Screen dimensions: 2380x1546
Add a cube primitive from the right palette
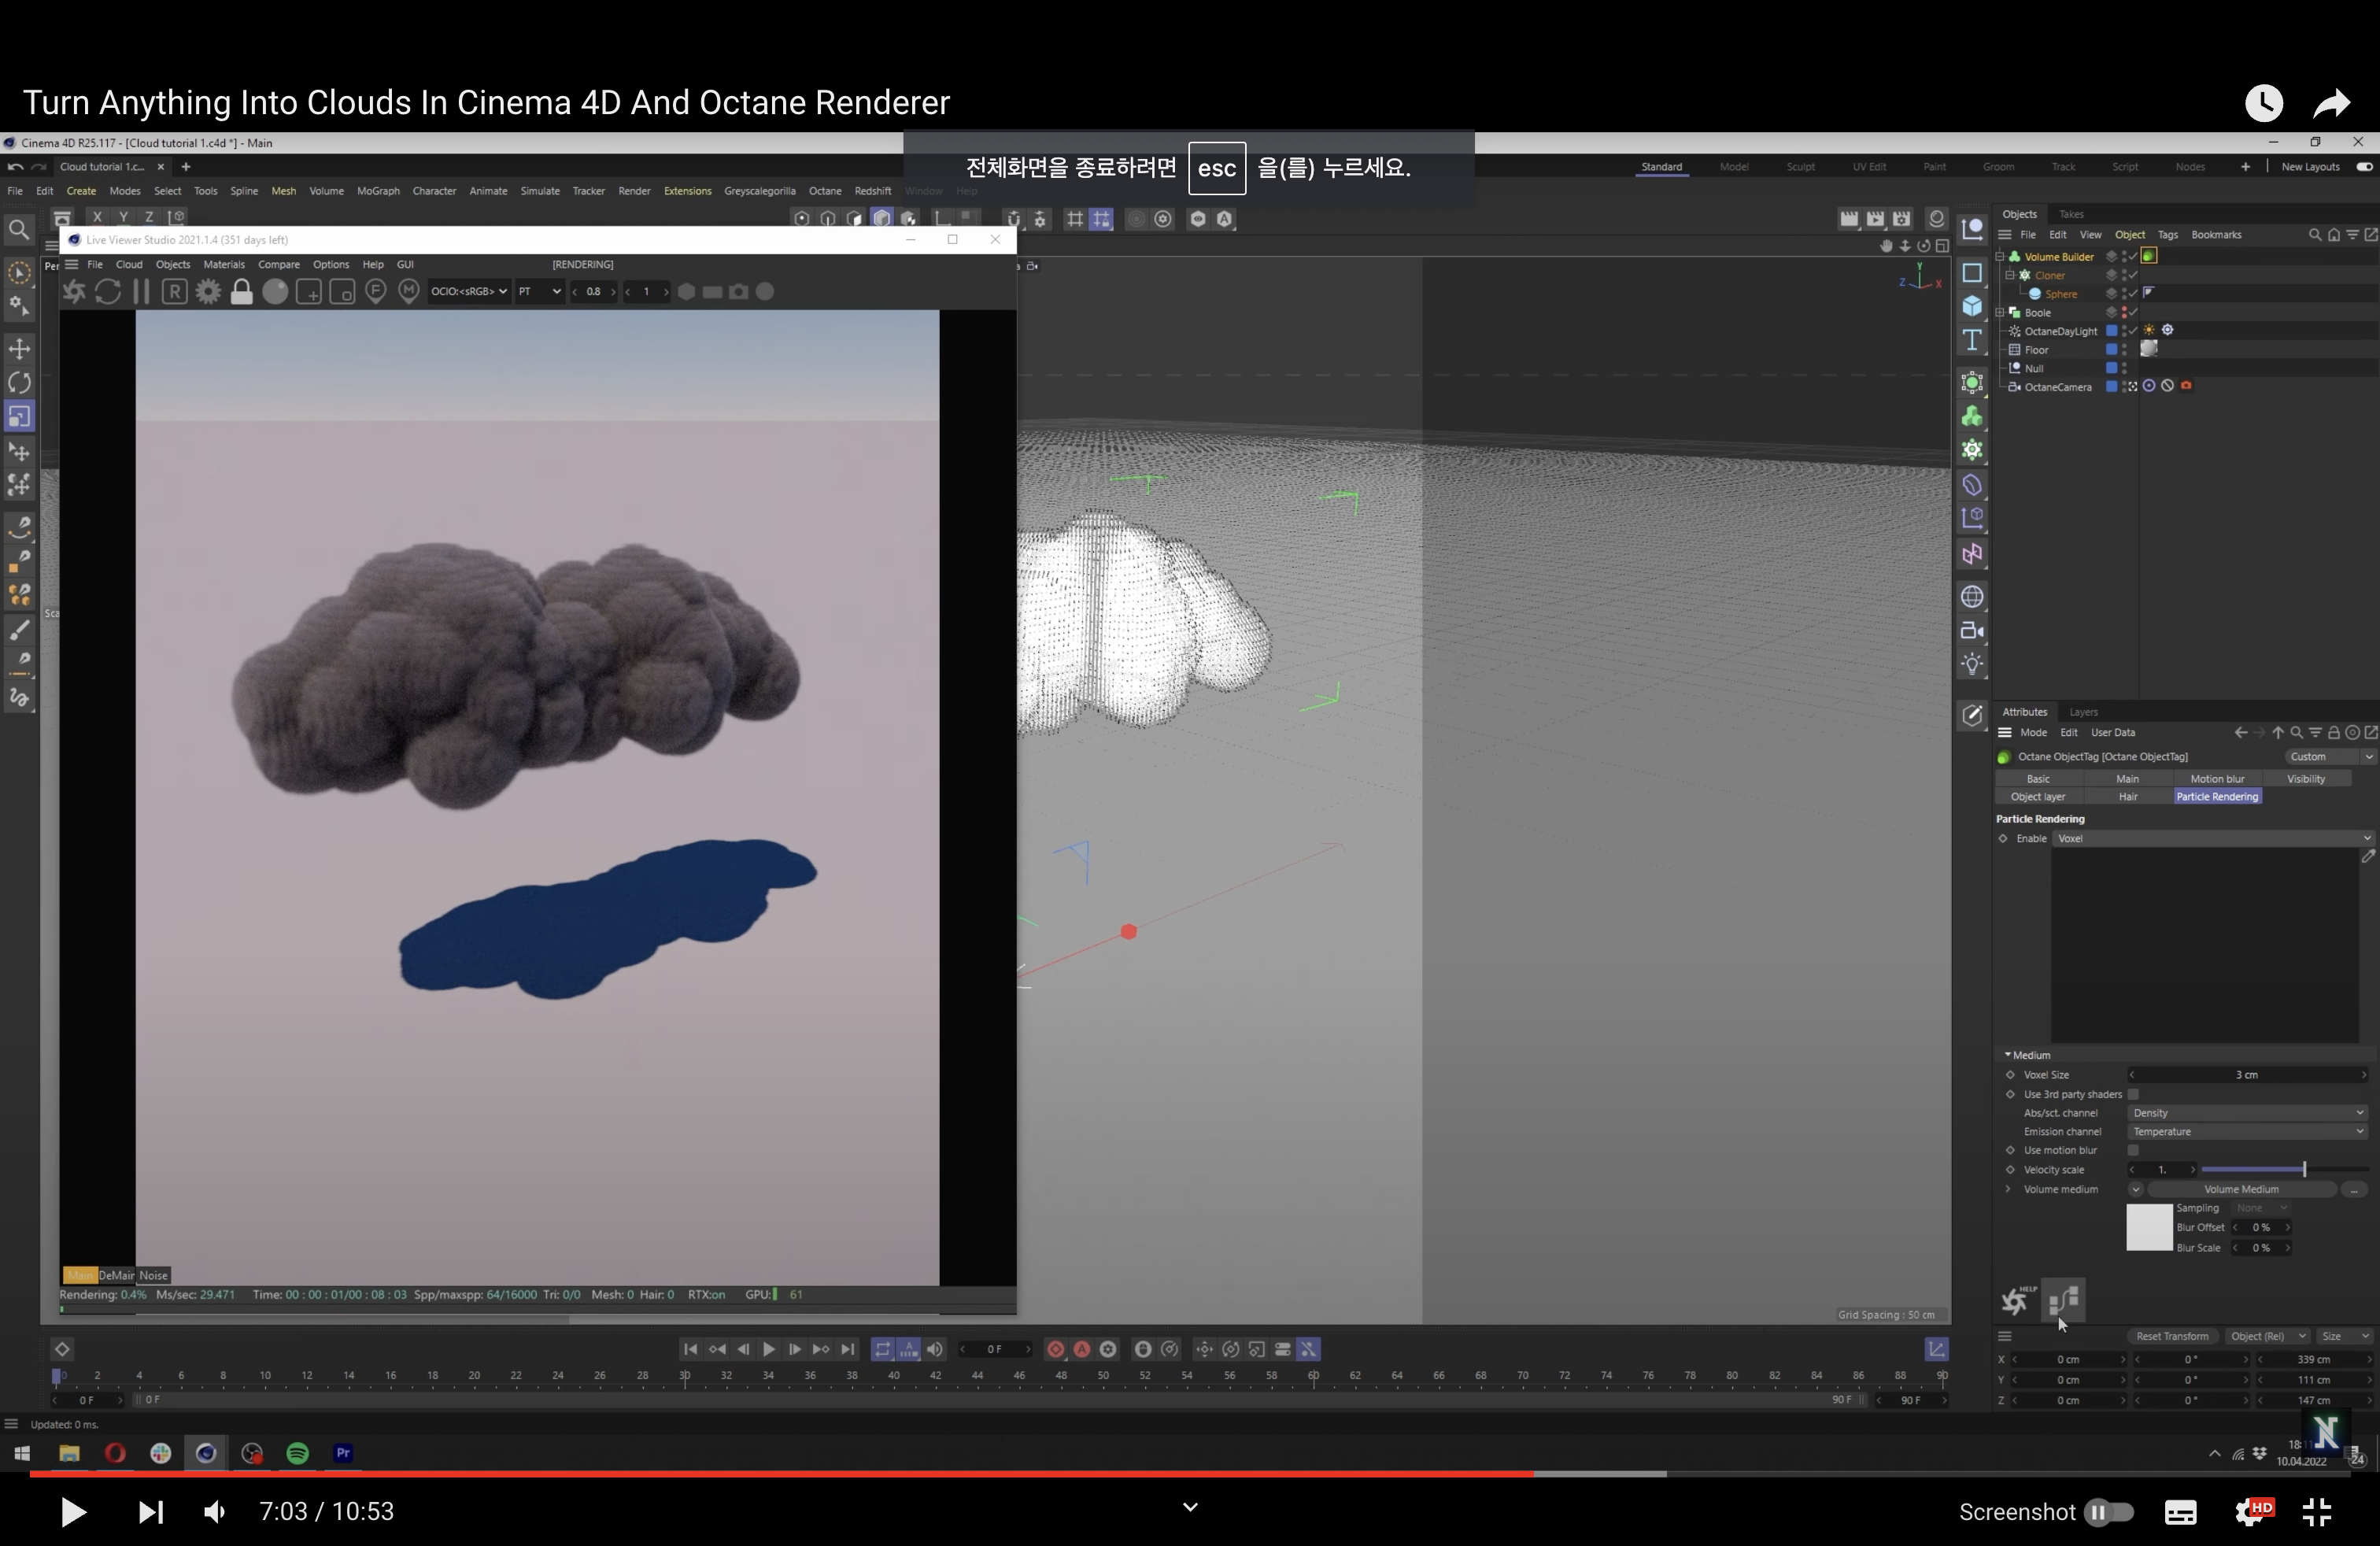pos(1972,306)
